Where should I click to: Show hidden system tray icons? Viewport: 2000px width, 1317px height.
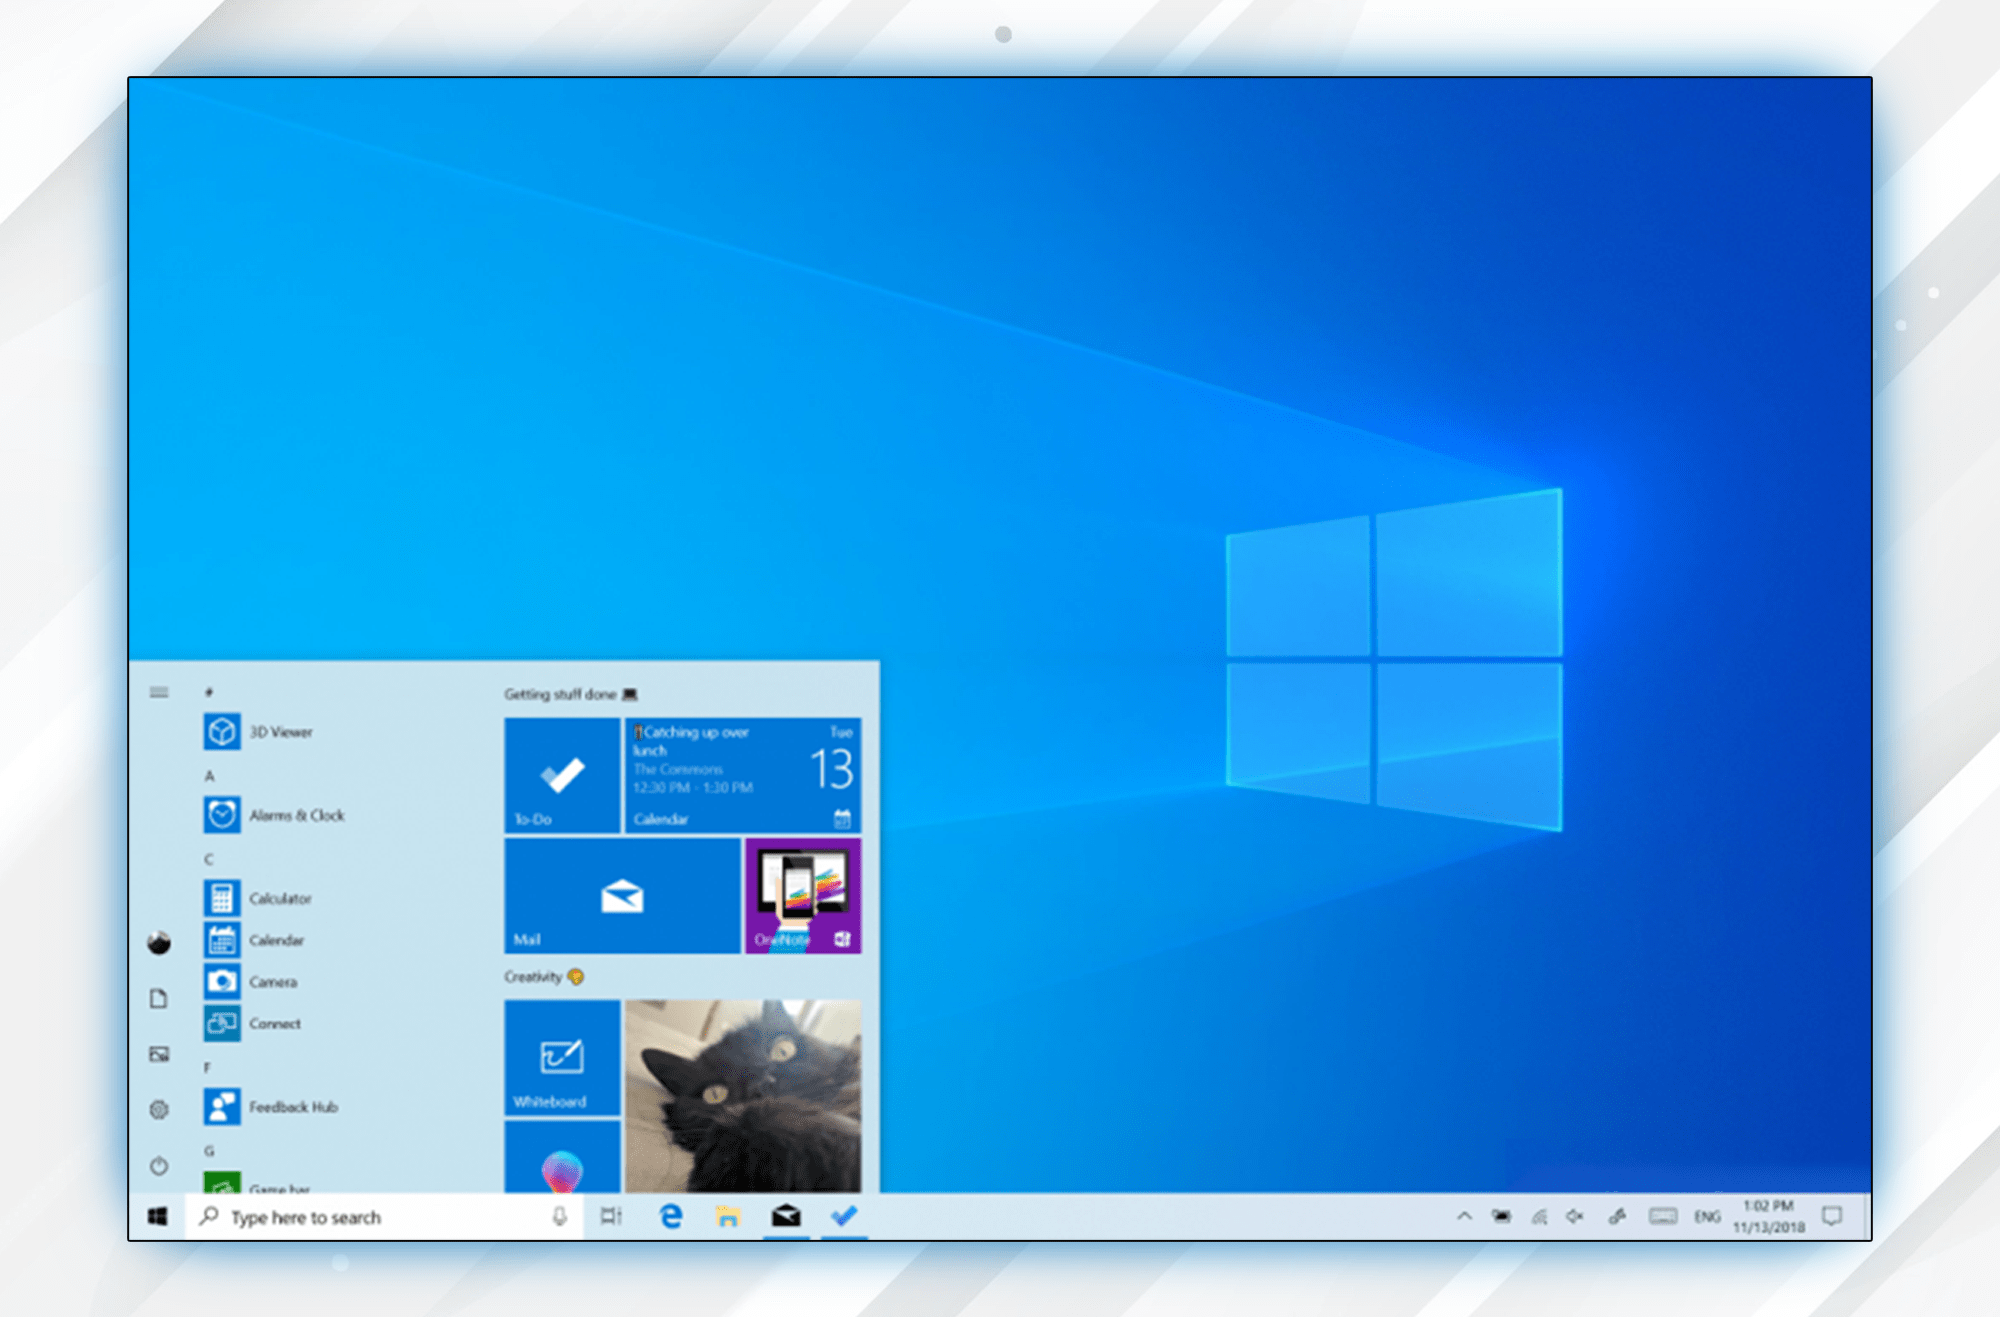pyautogui.click(x=1464, y=1216)
